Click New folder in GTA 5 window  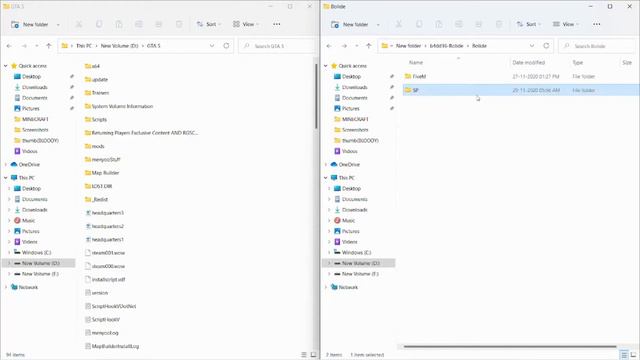pos(30,24)
